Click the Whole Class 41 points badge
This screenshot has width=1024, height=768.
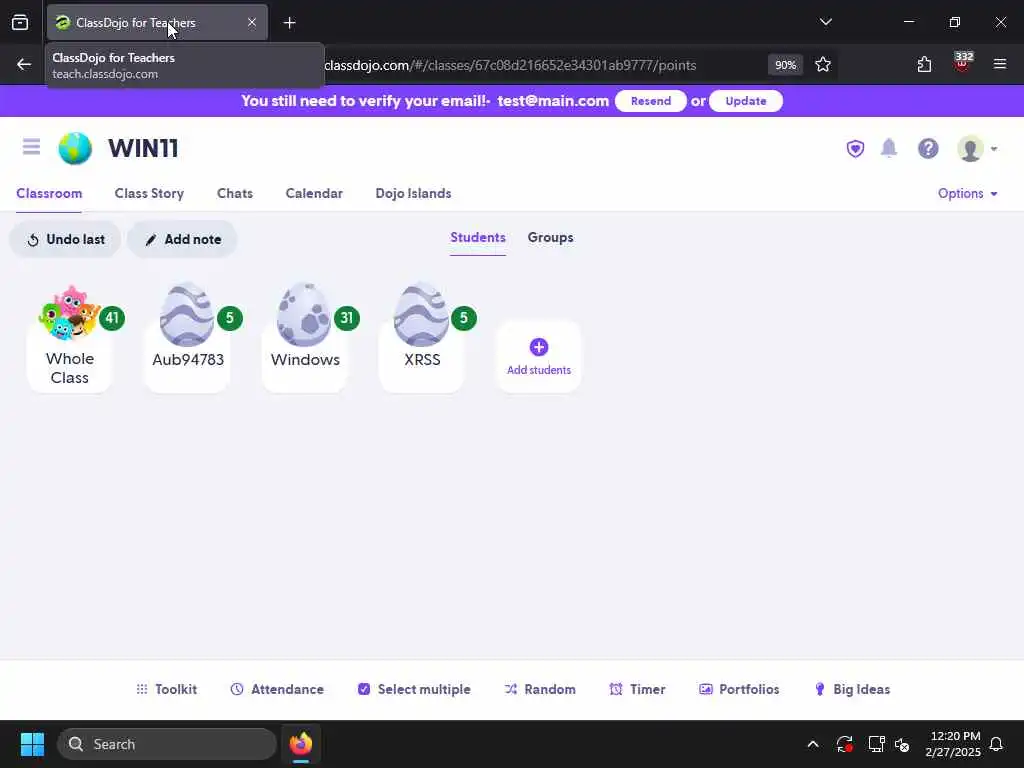click(x=112, y=318)
